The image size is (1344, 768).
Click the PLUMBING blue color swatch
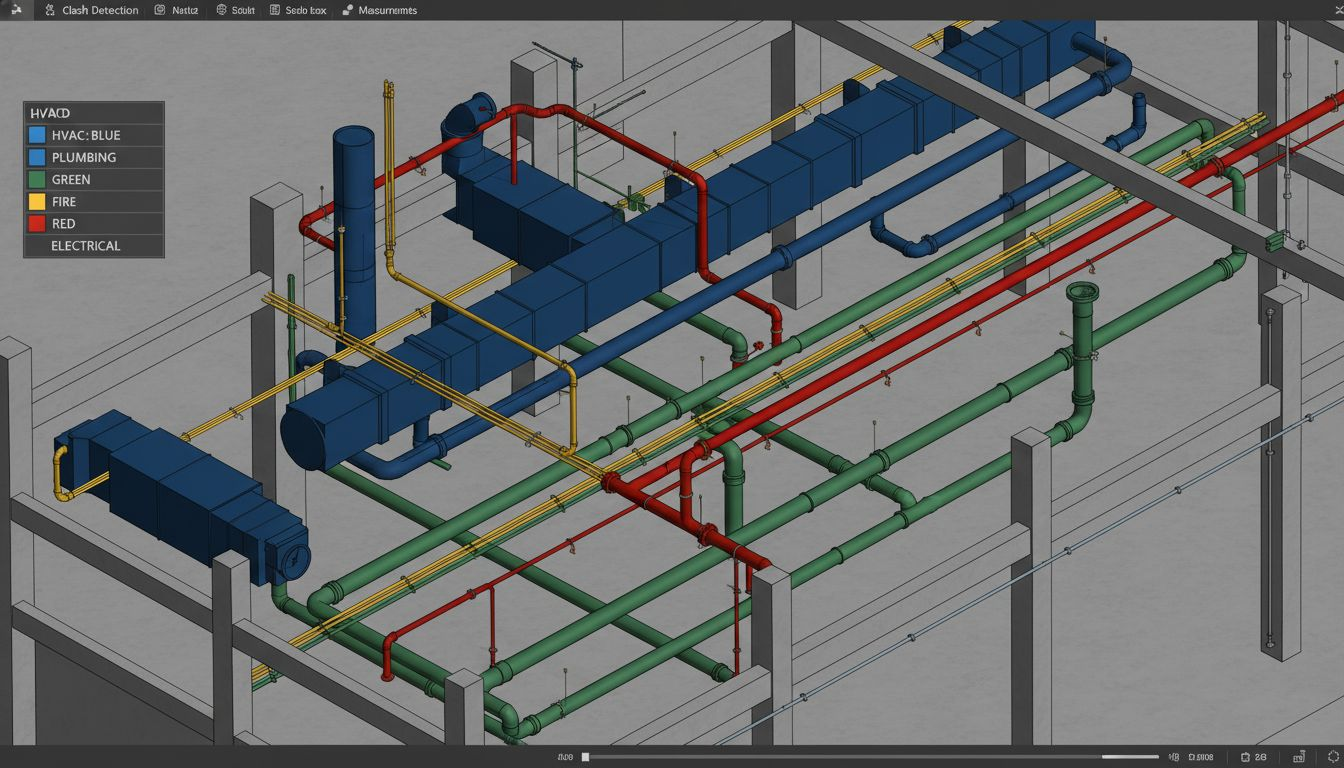click(x=37, y=157)
